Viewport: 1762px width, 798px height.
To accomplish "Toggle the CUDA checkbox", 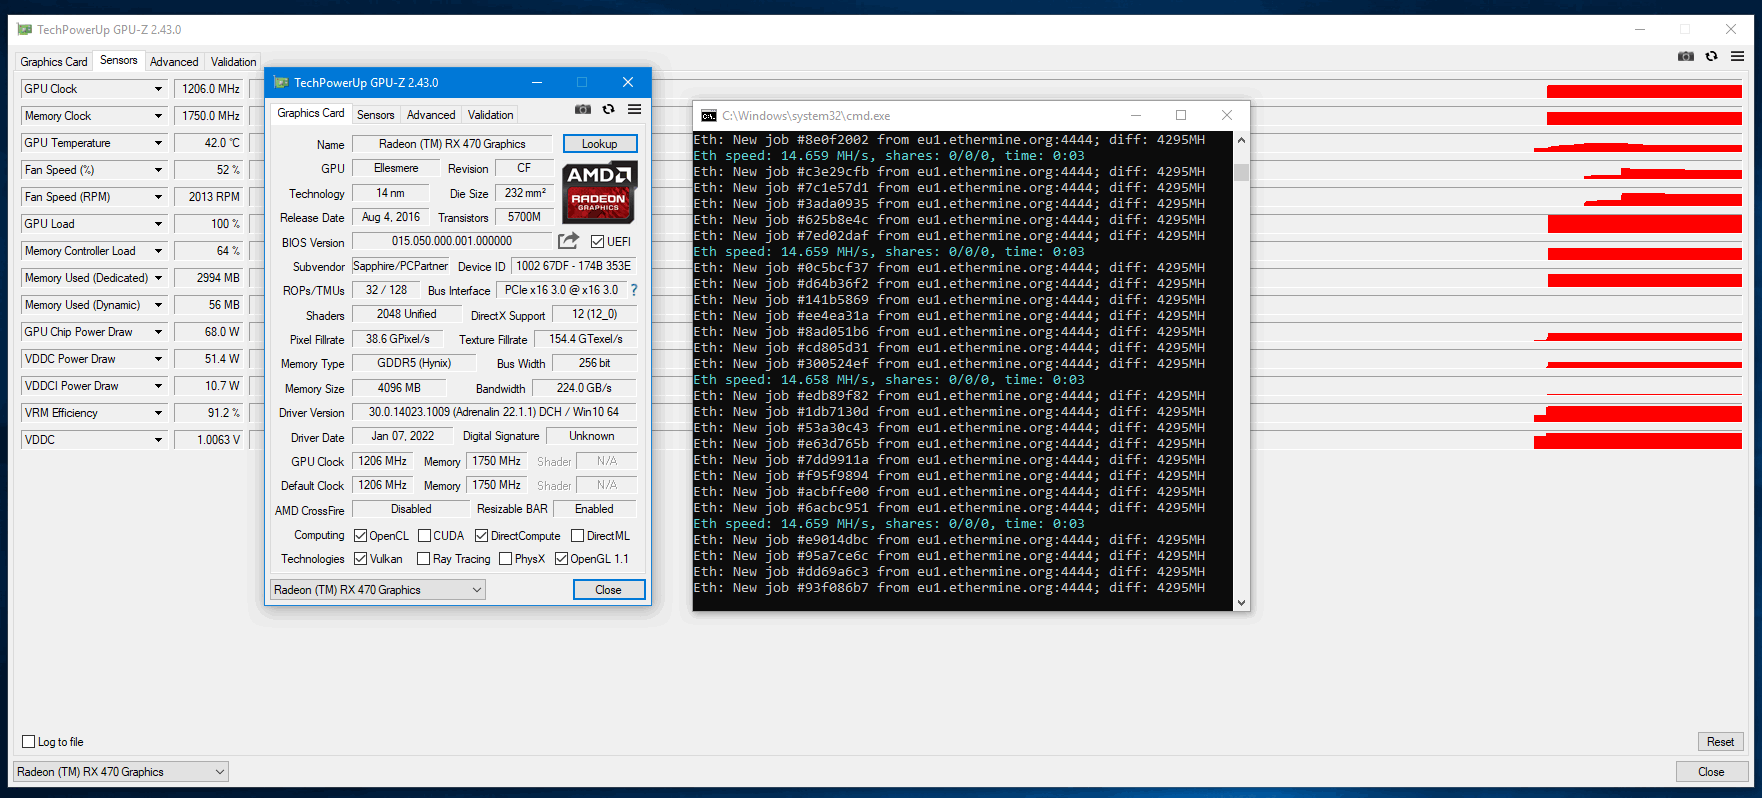I will pyautogui.click(x=424, y=536).
